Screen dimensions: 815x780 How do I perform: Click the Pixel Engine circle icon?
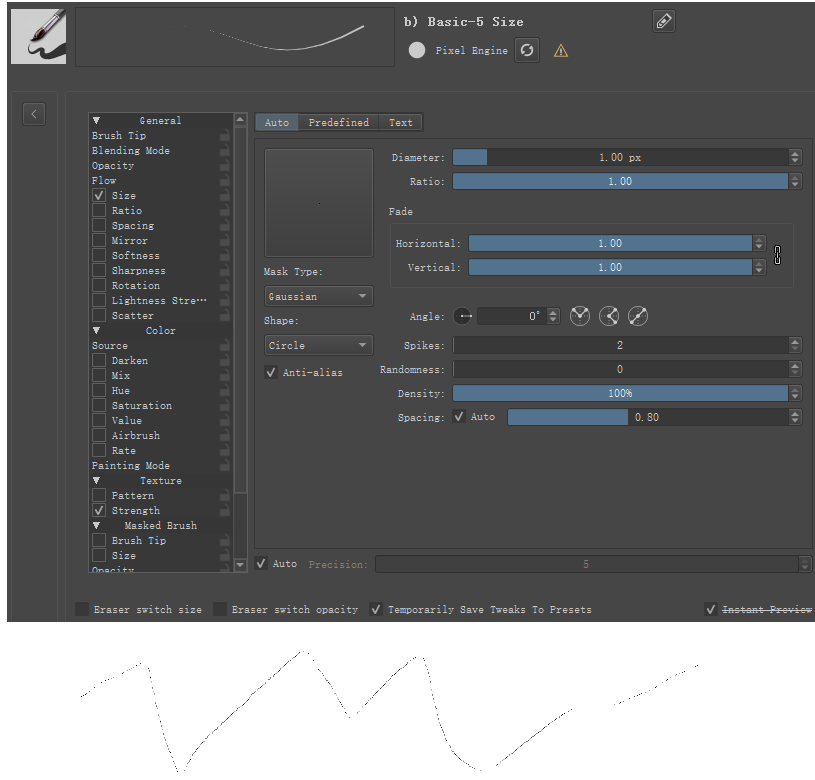(x=417, y=50)
